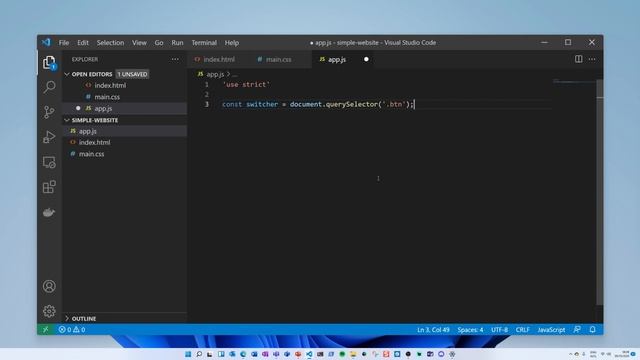
Task: Open the Accounts menu icon
Action: [49, 286]
